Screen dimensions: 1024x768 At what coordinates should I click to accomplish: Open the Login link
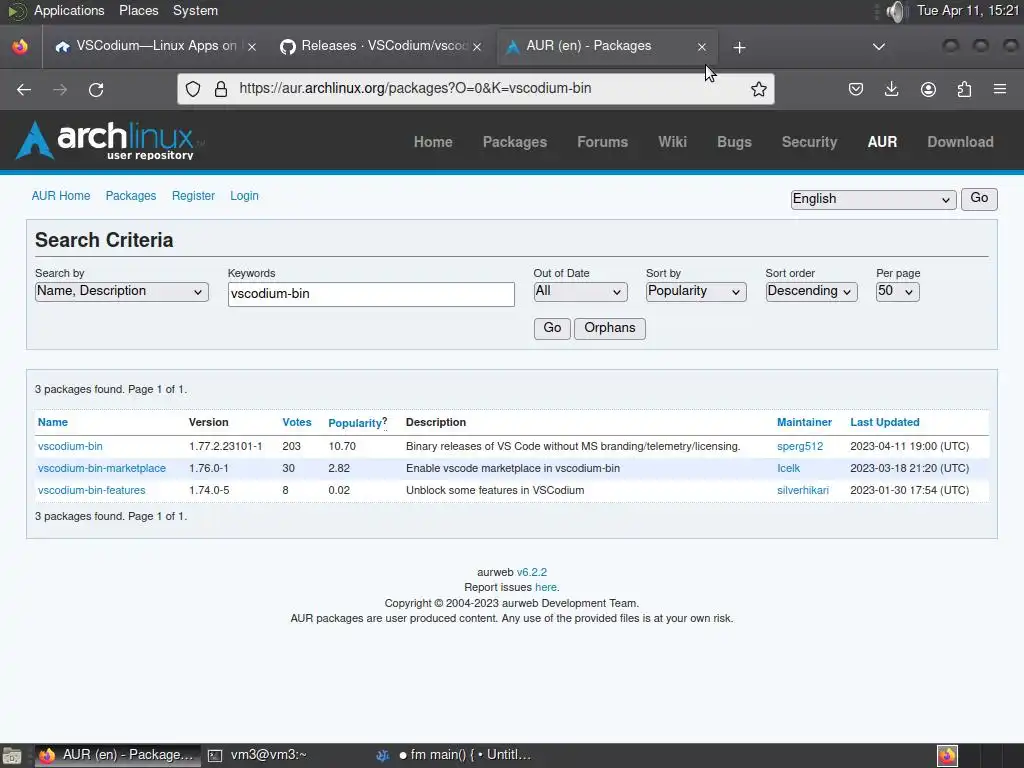[x=244, y=195]
